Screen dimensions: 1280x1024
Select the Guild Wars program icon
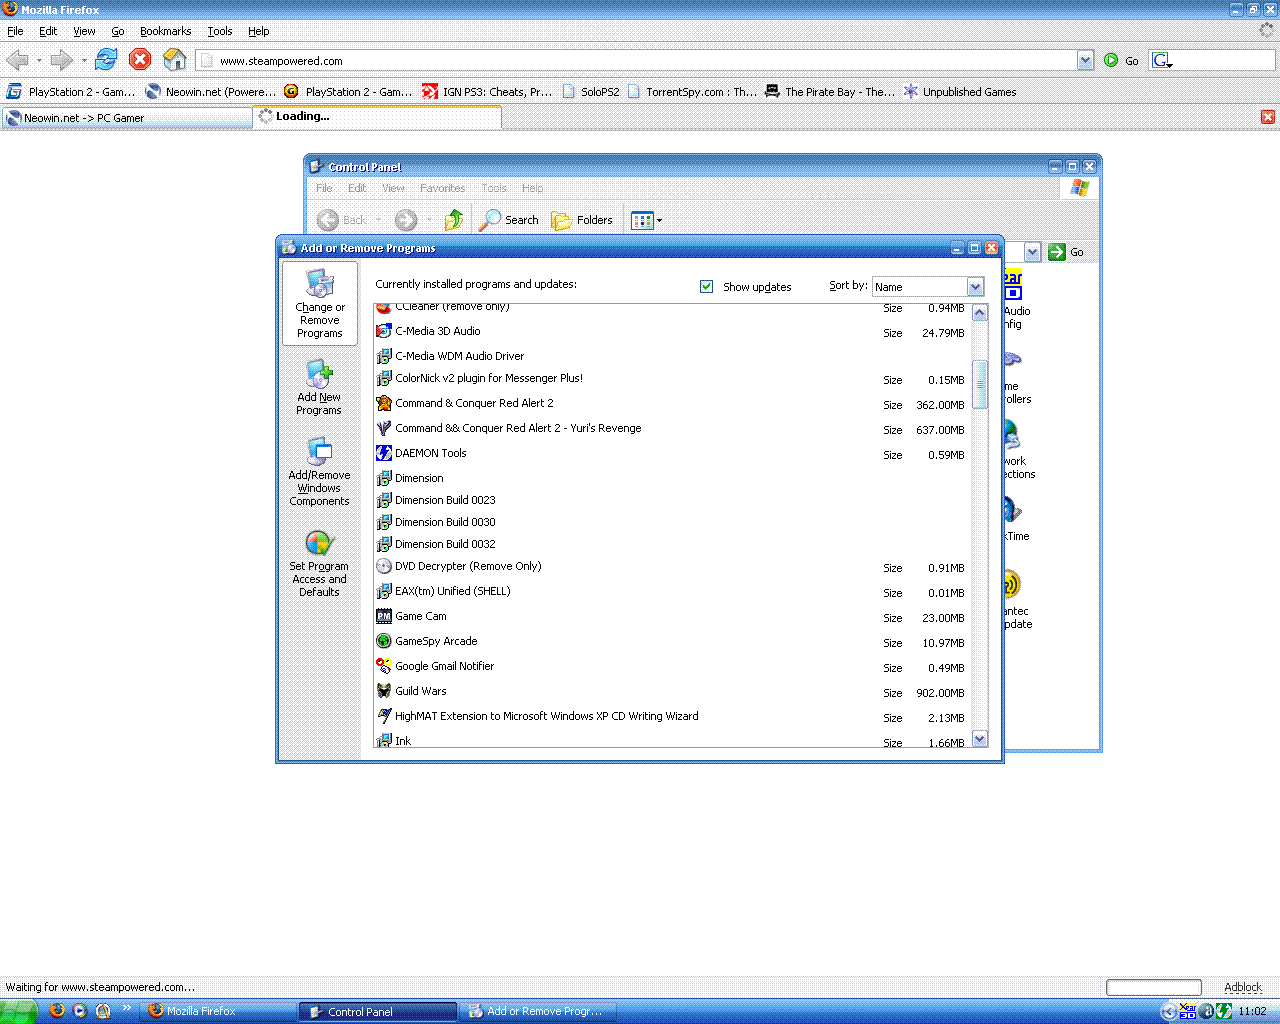pos(384,691)
